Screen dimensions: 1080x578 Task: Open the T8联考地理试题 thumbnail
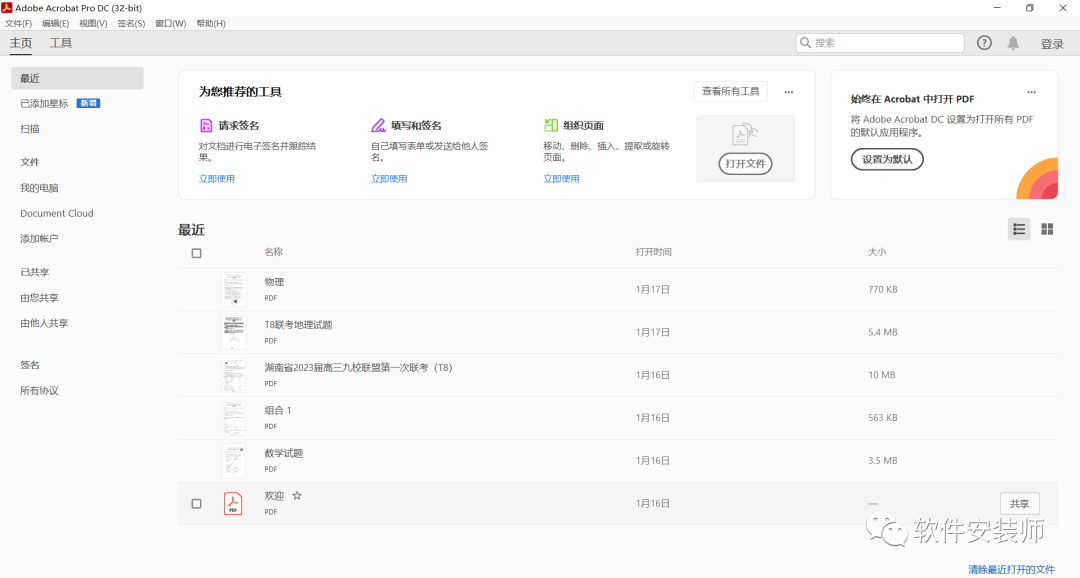coord(233,332)
